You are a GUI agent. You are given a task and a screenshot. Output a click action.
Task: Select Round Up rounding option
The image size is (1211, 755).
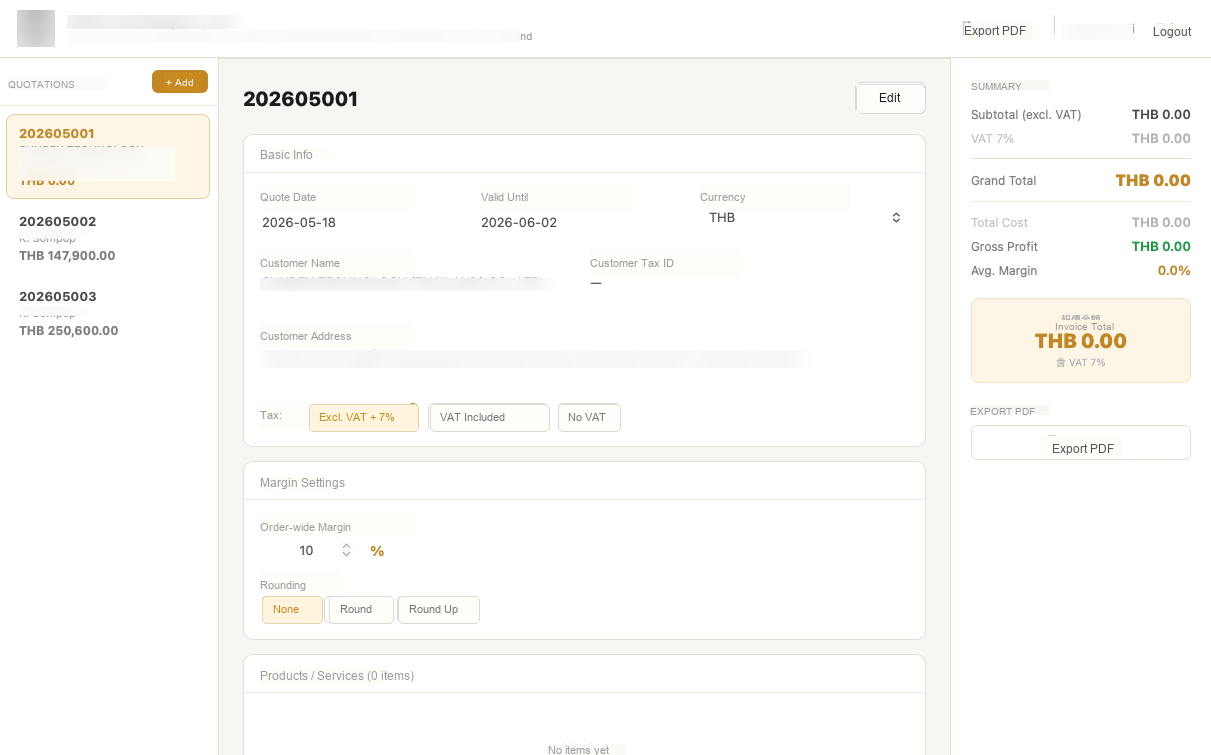(438, 609)
